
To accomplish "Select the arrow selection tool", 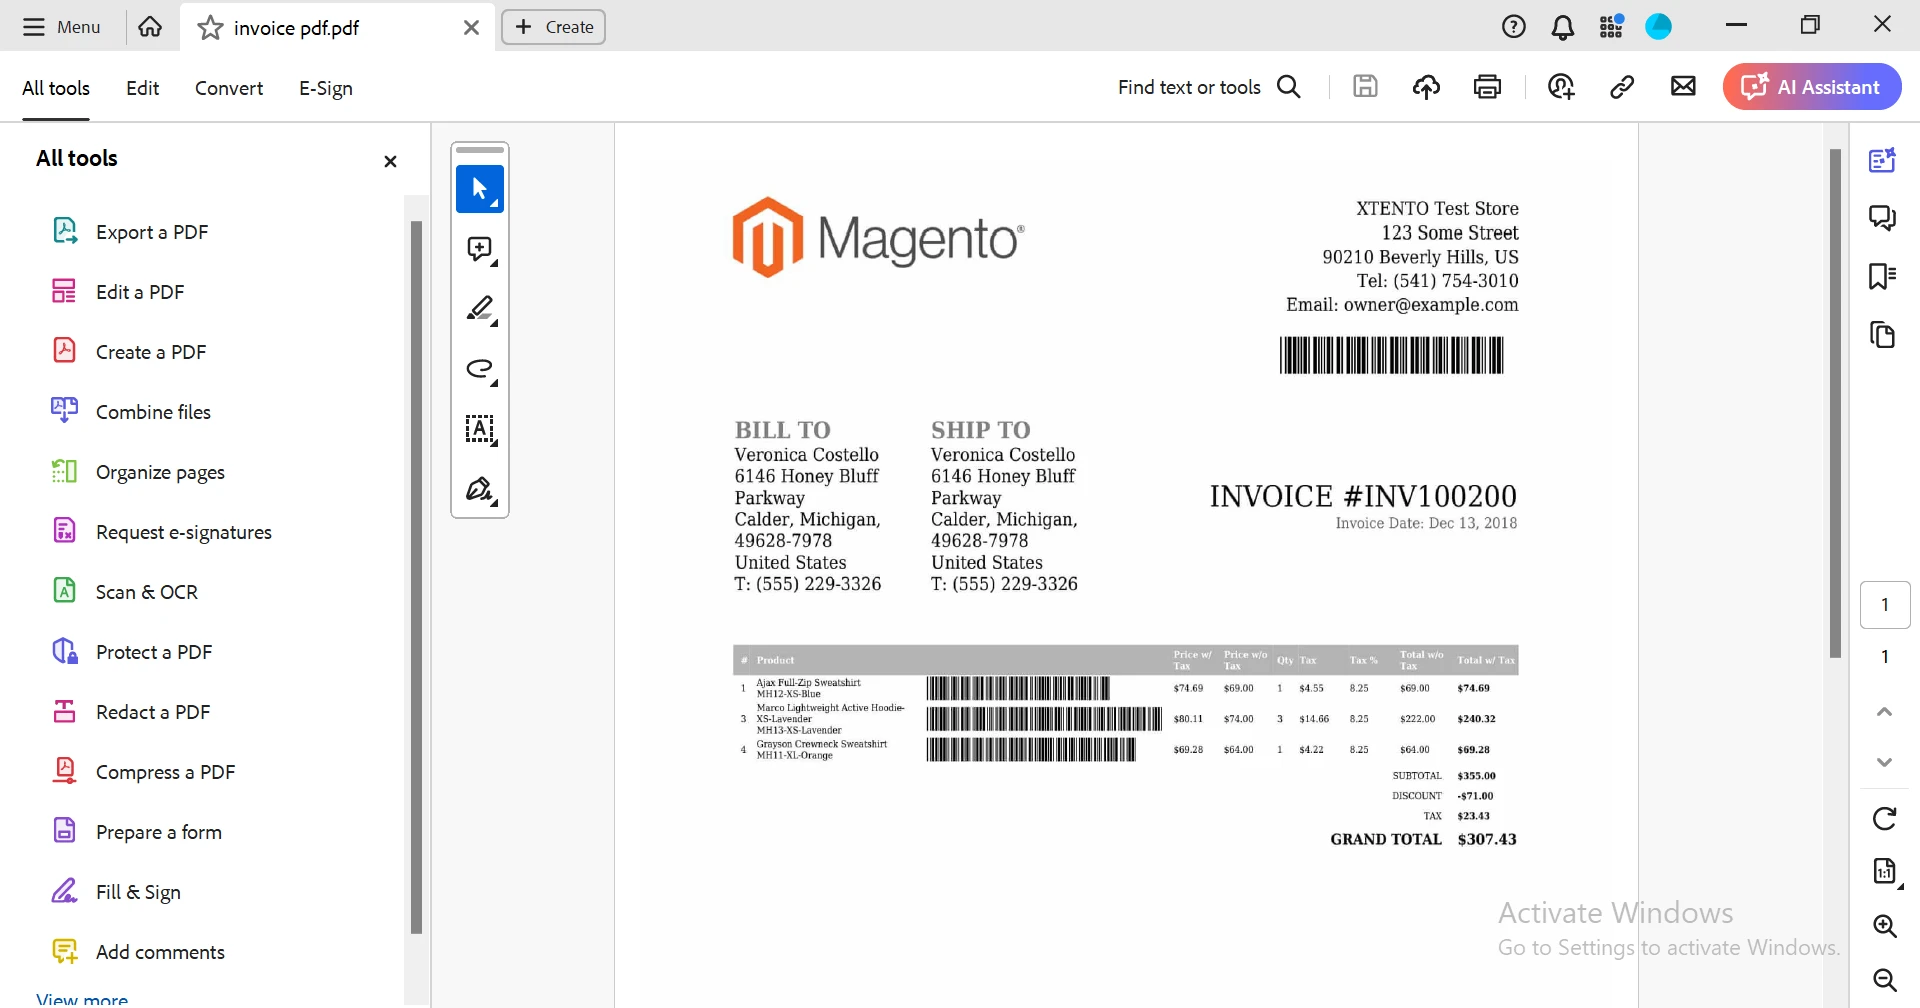I will pos(480,189).
